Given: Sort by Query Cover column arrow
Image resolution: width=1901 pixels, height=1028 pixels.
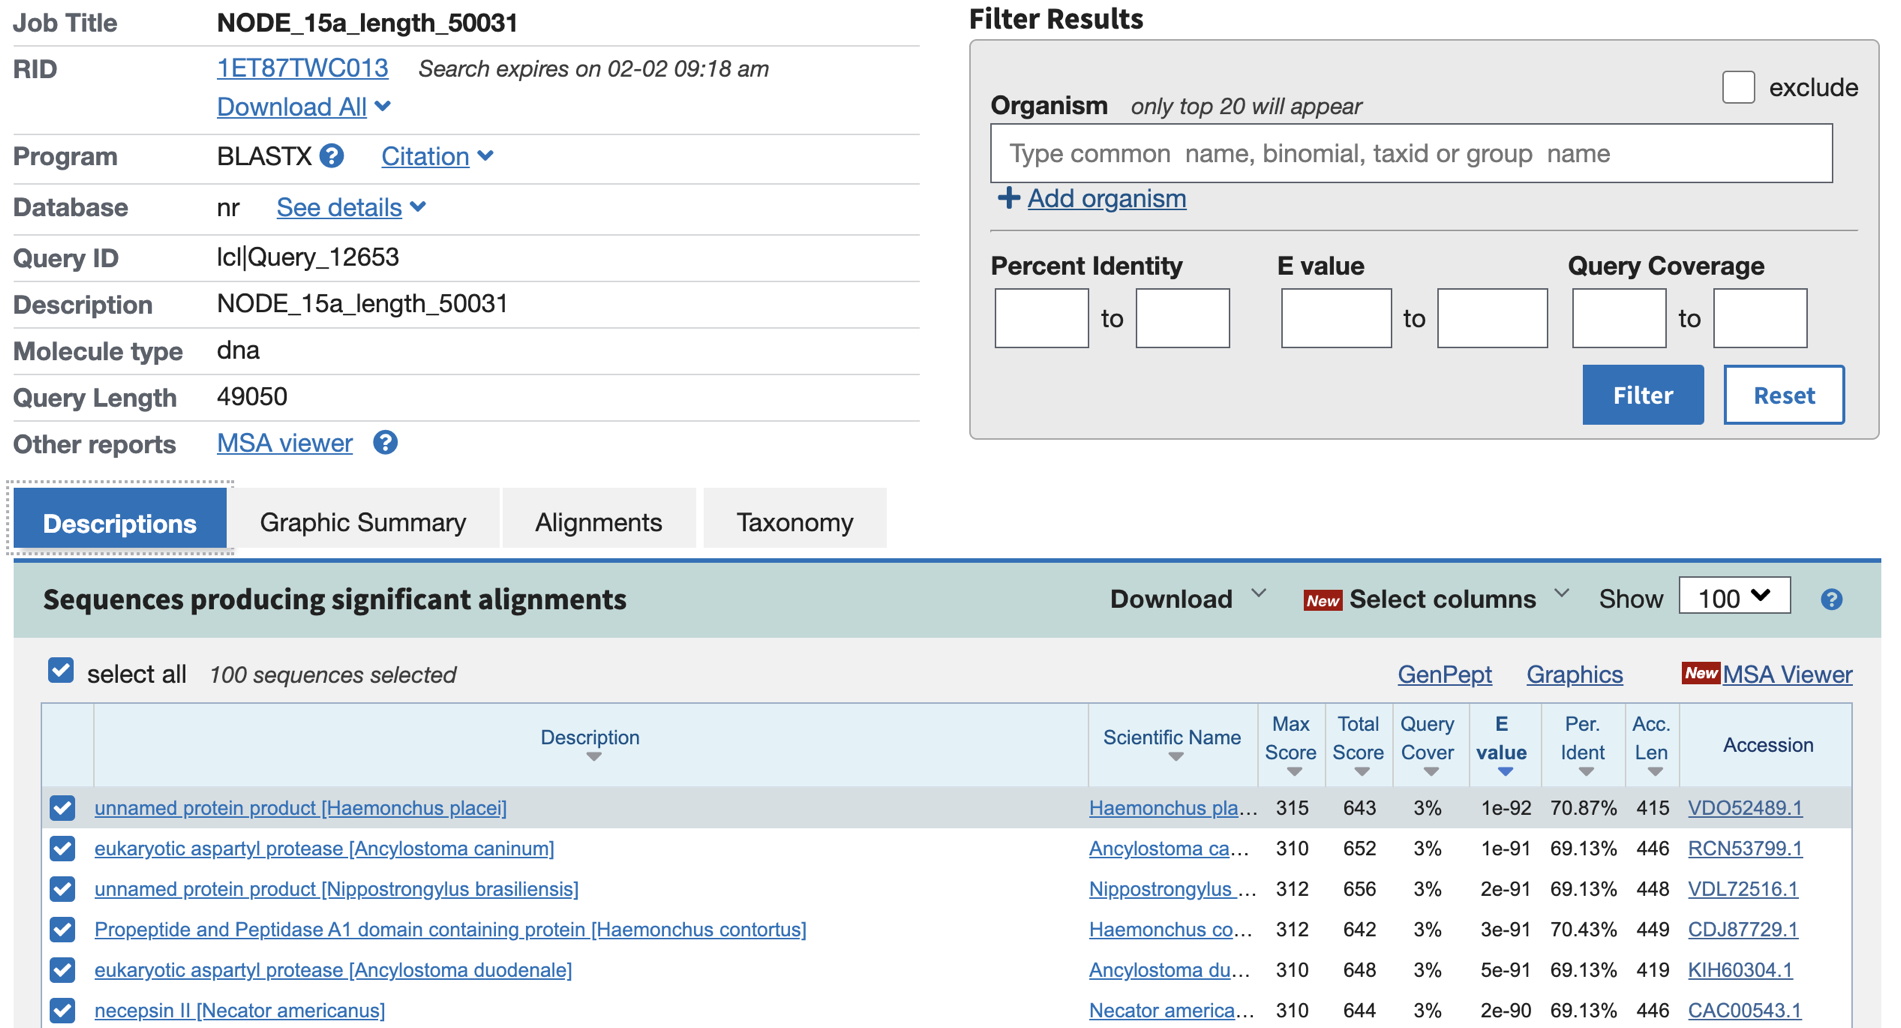Looking at the screenshot, I should coord(1430,772).
